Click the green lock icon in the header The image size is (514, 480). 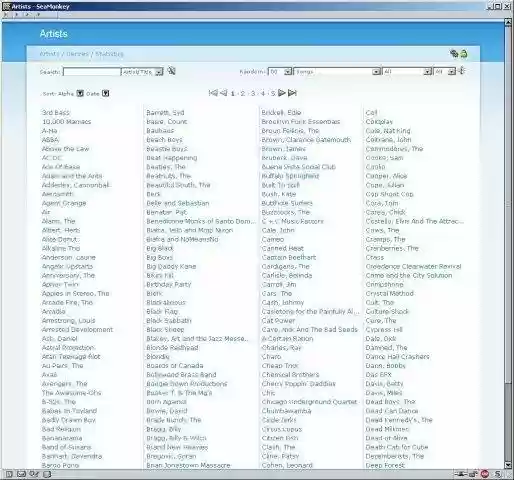(464, 53)
